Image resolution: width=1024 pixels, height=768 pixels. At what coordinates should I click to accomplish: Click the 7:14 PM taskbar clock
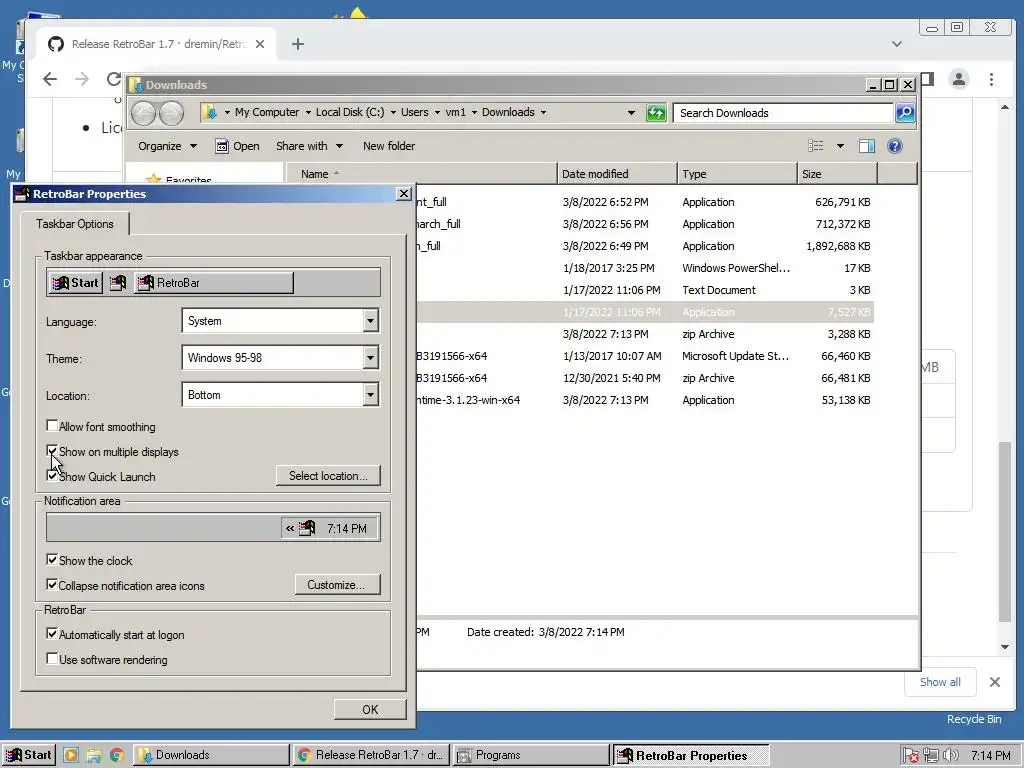click(991, 756)
